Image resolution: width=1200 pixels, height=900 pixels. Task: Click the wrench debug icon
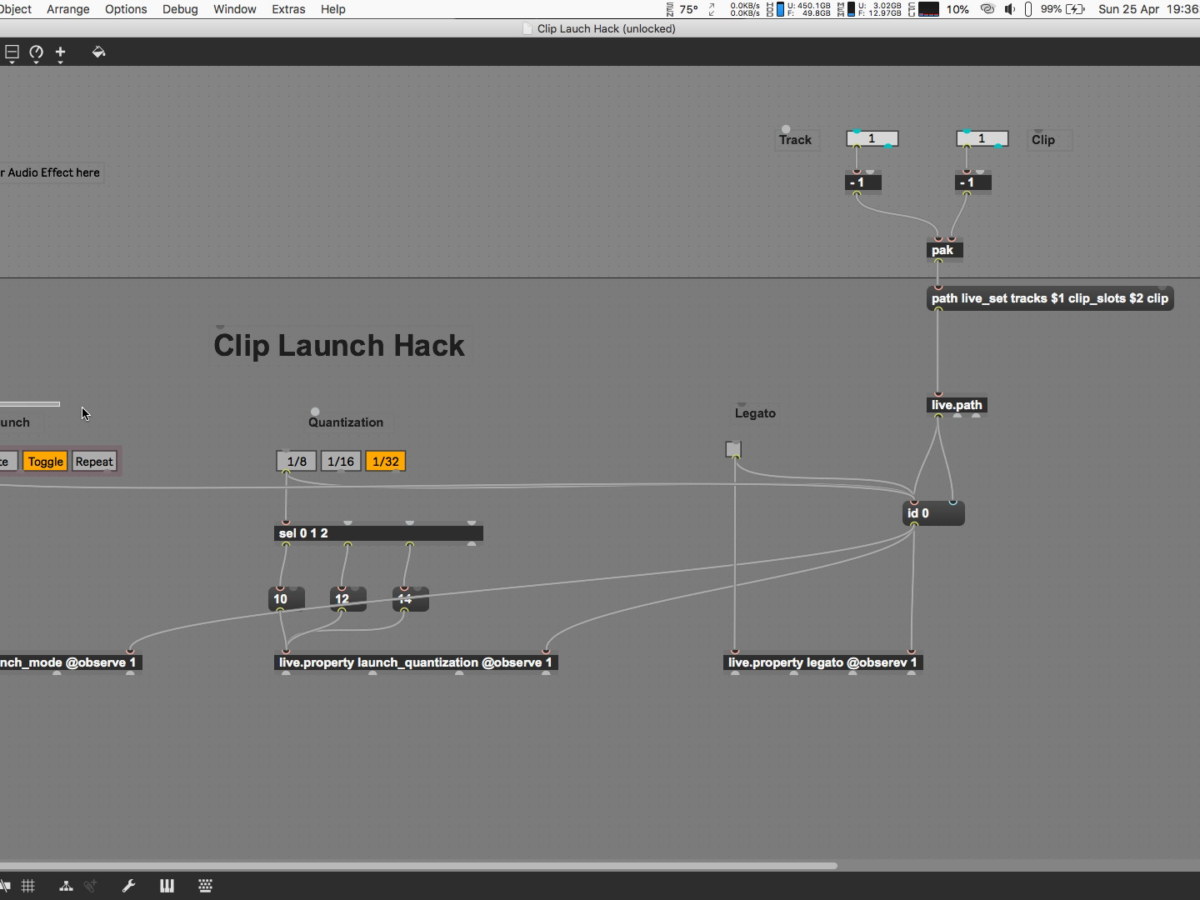pyautogui.click(x=128, y=885)
